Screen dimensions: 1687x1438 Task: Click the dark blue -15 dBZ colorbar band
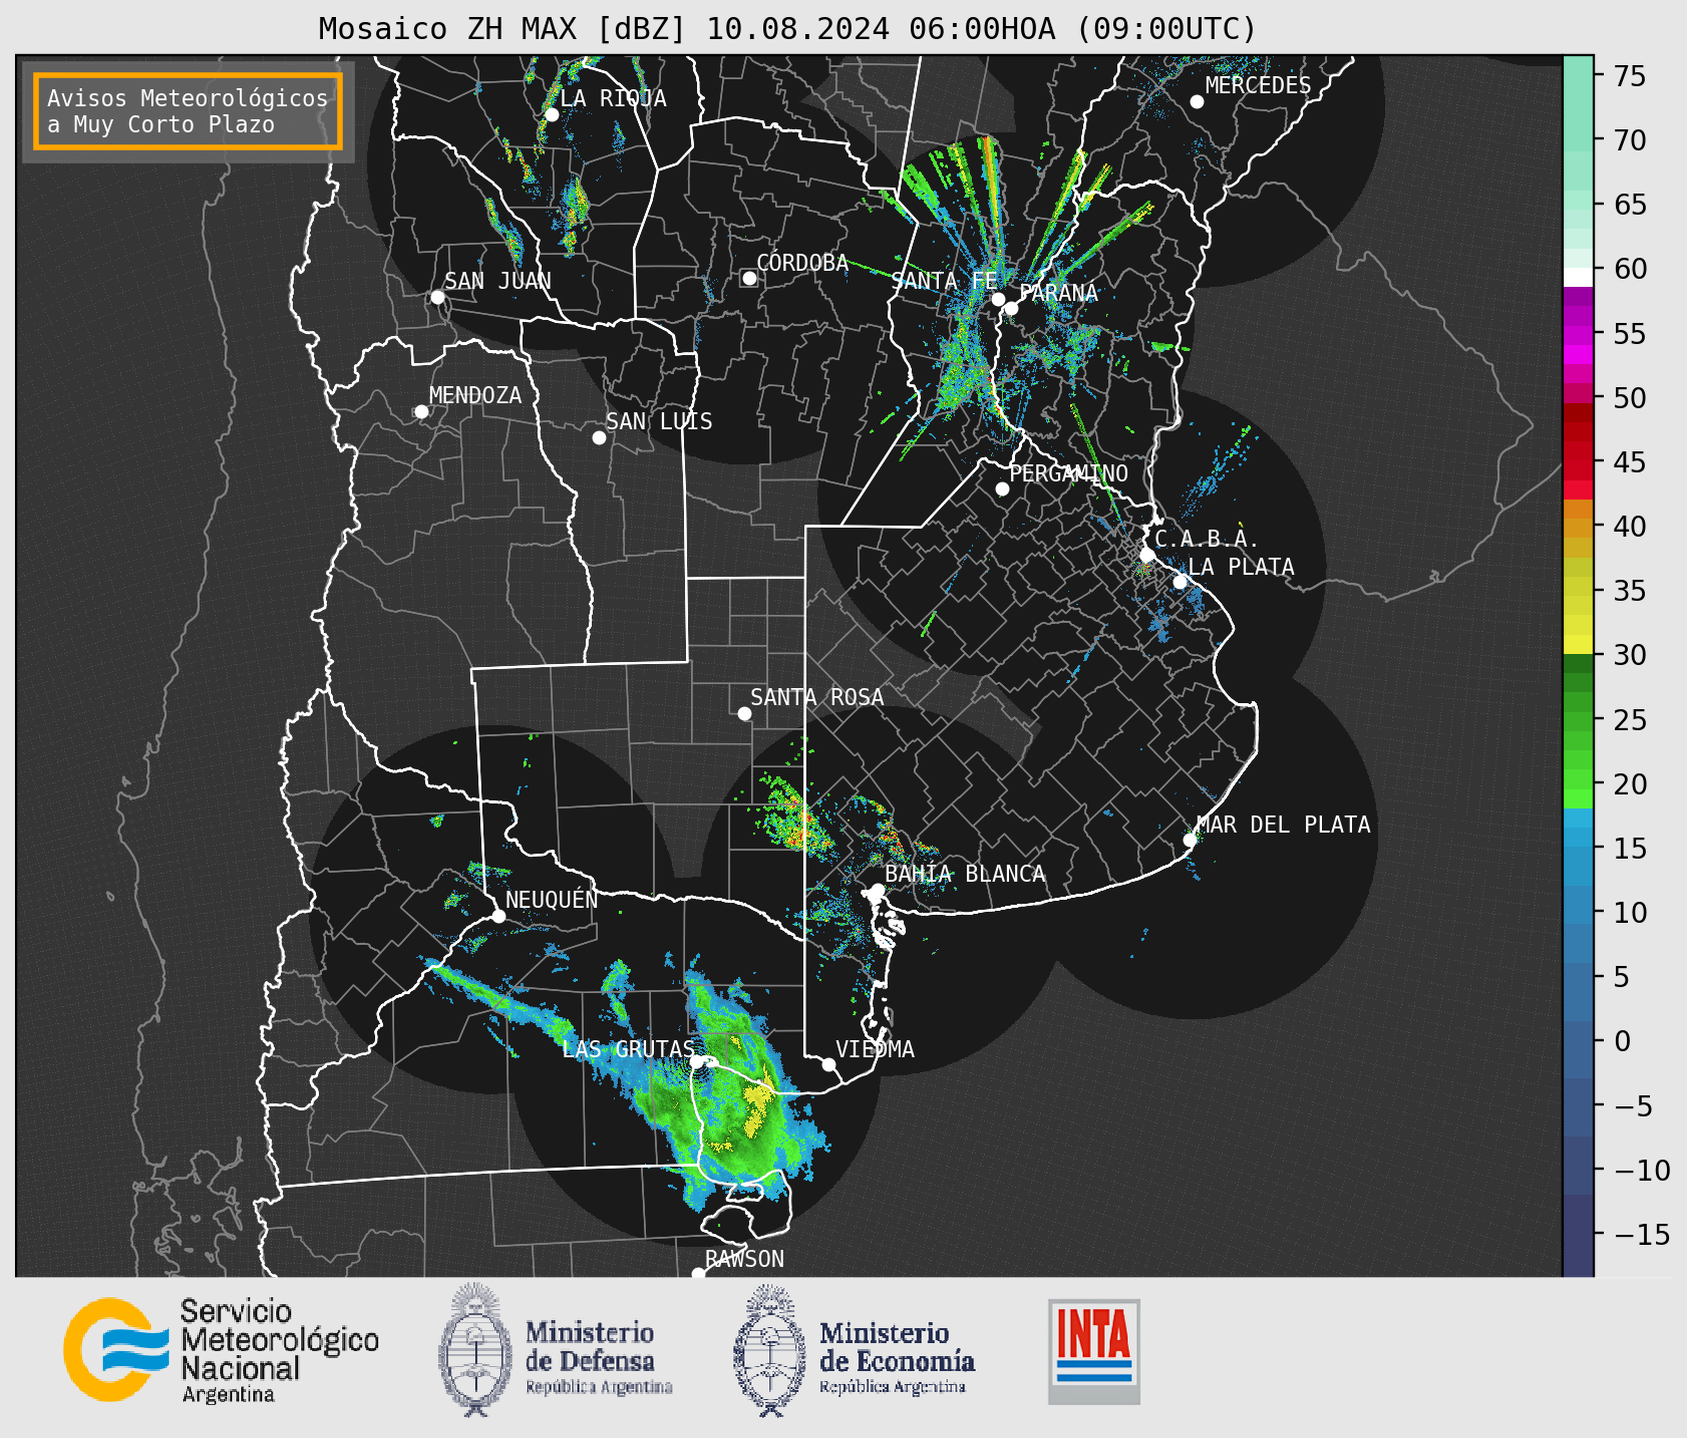click(x=1578, y=1235)
